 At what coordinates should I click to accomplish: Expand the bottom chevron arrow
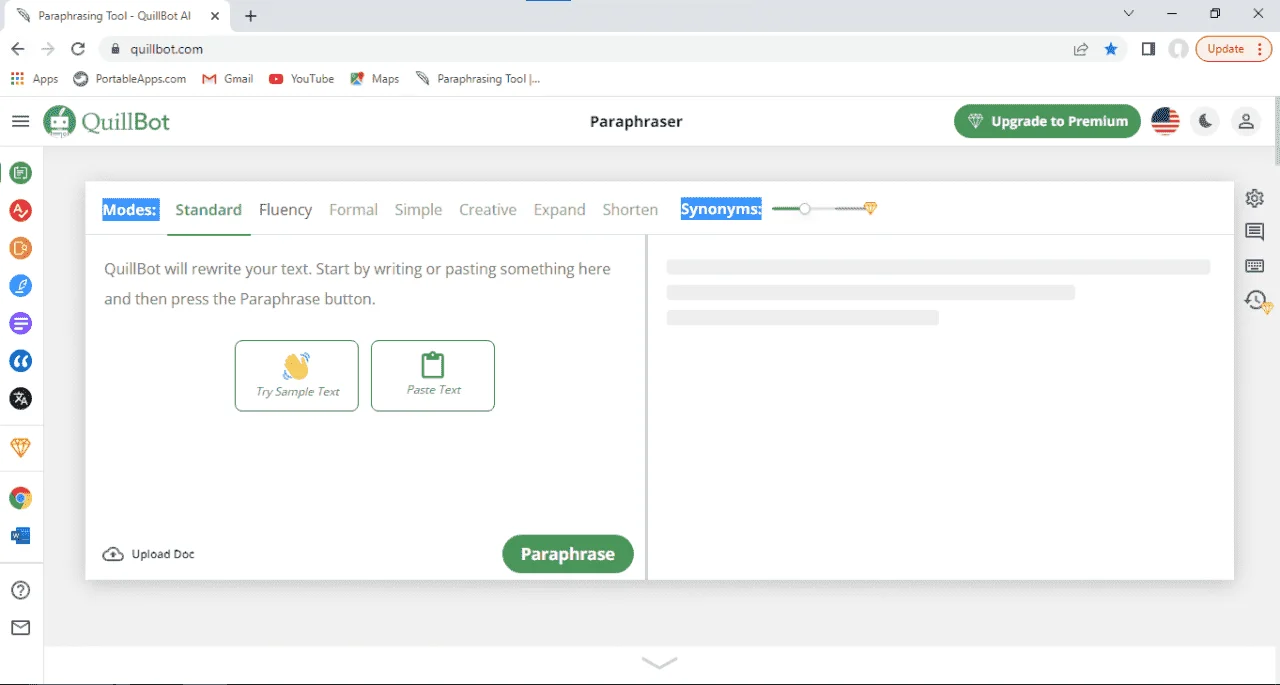pos(659,663)
